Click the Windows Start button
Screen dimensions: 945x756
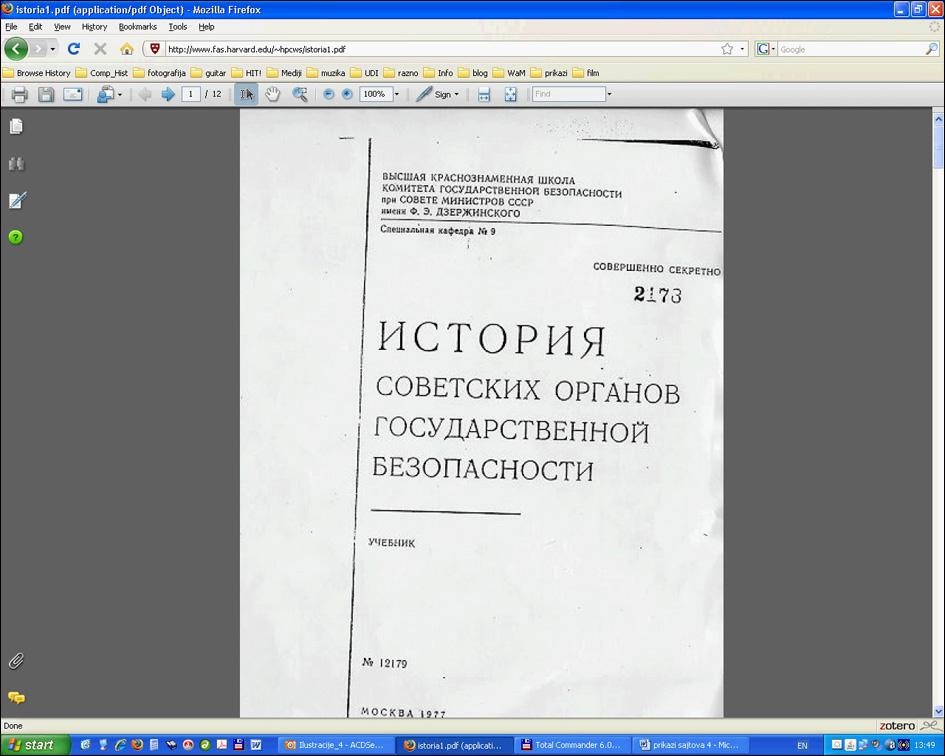click(32, 745)
